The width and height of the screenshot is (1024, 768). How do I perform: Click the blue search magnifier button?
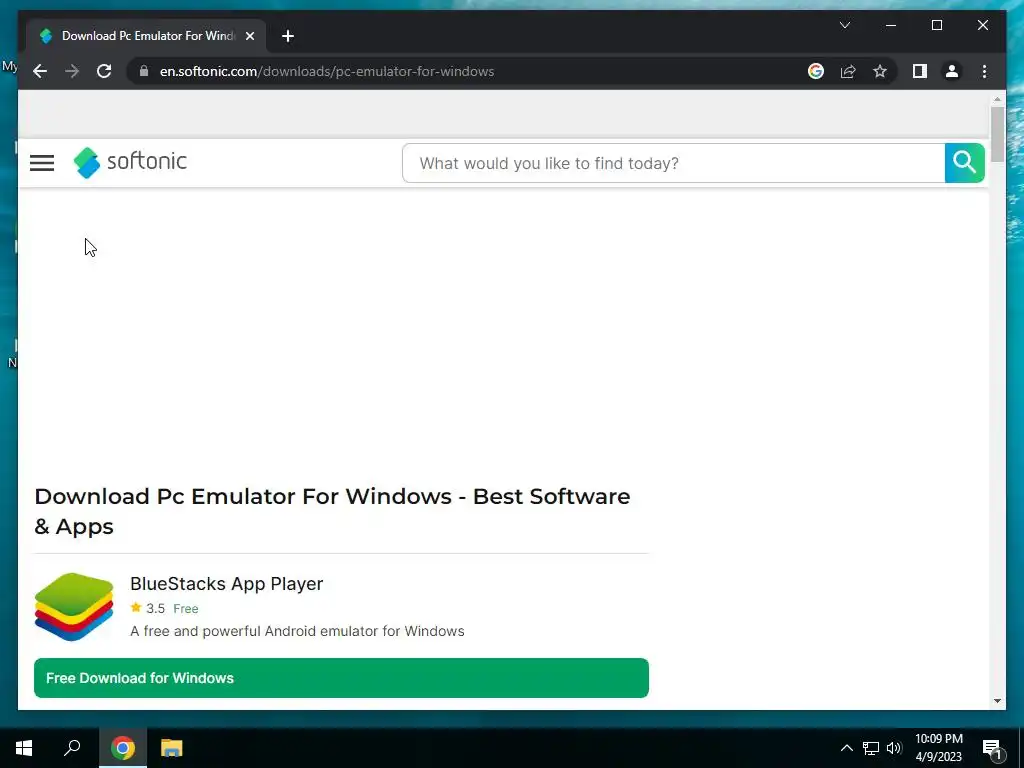(x=964, y=163)
